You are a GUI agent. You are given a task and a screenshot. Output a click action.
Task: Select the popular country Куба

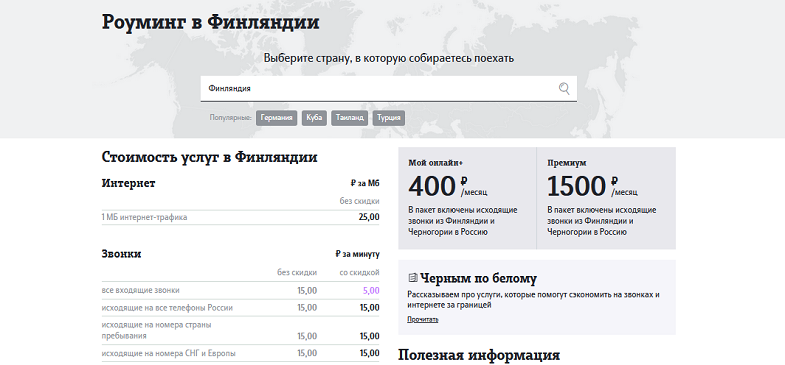[x=314, y=118]
